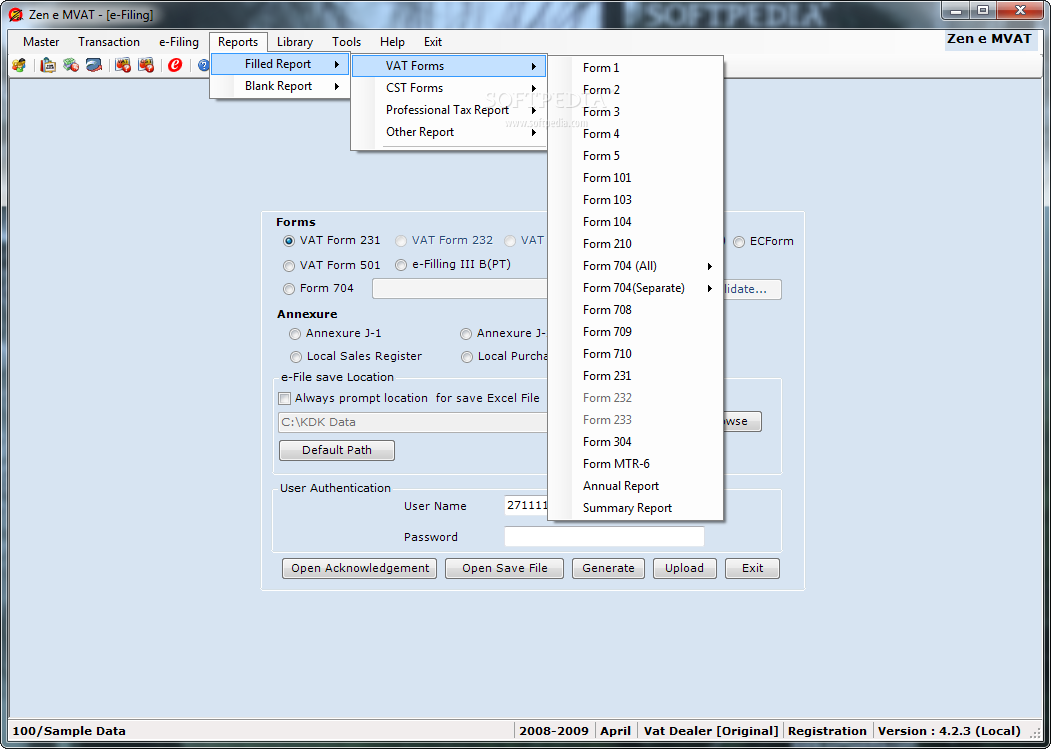Image resolution: width=1051 pixels, height=749 pixels.
Task: Select the VAT Form 232 radio button
Action: tap(400, 241)
